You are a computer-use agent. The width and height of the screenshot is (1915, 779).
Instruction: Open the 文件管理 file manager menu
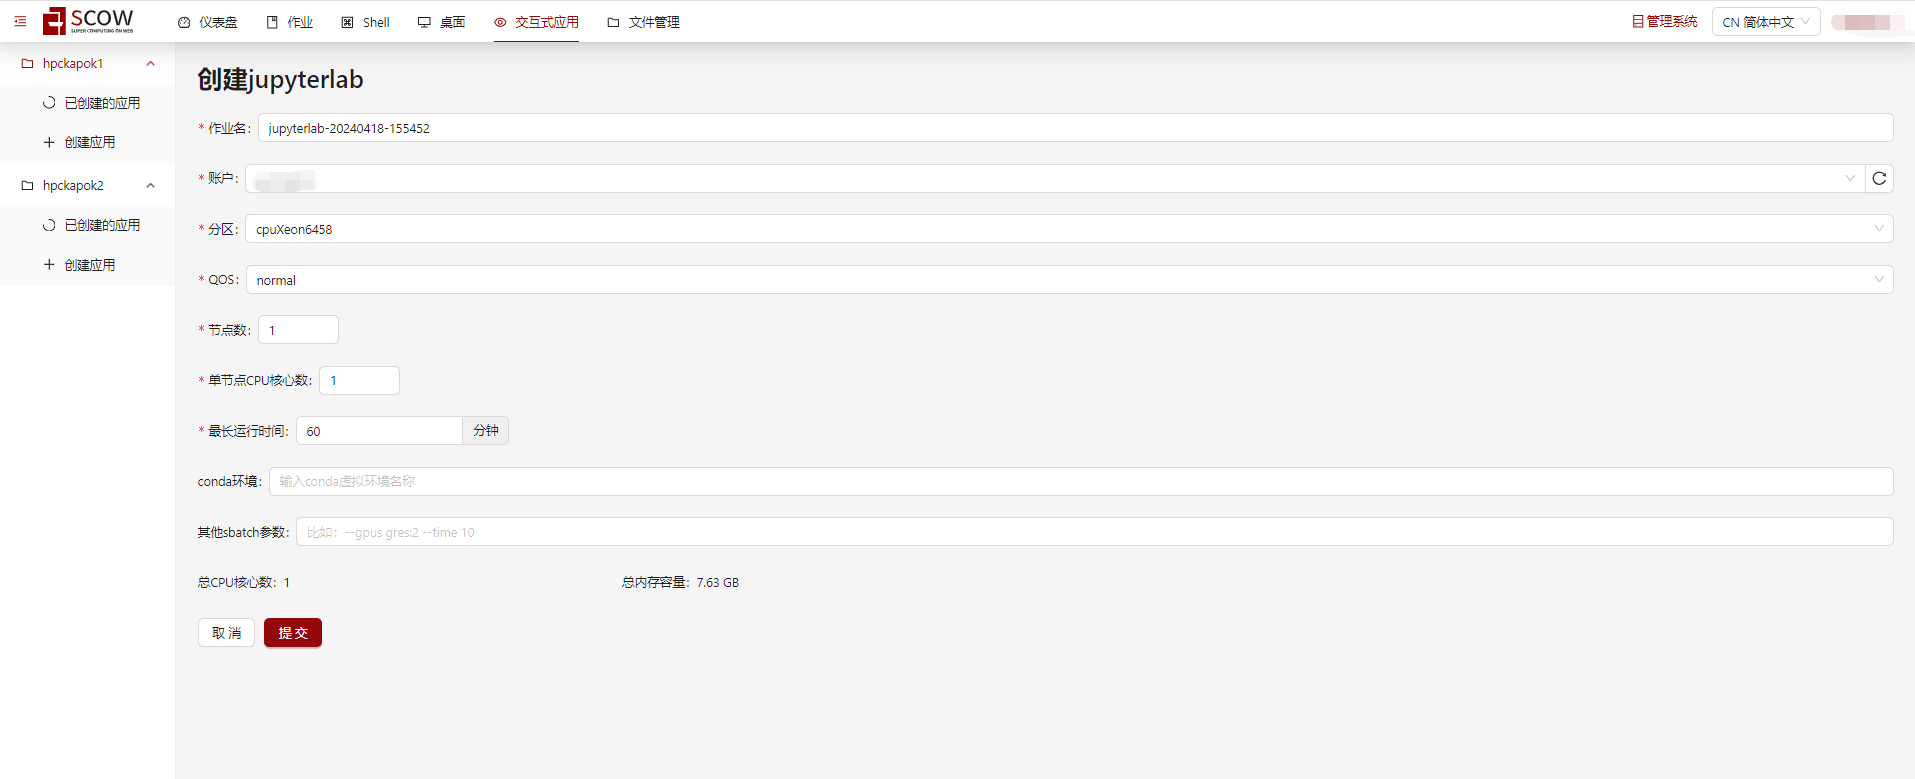644,22
